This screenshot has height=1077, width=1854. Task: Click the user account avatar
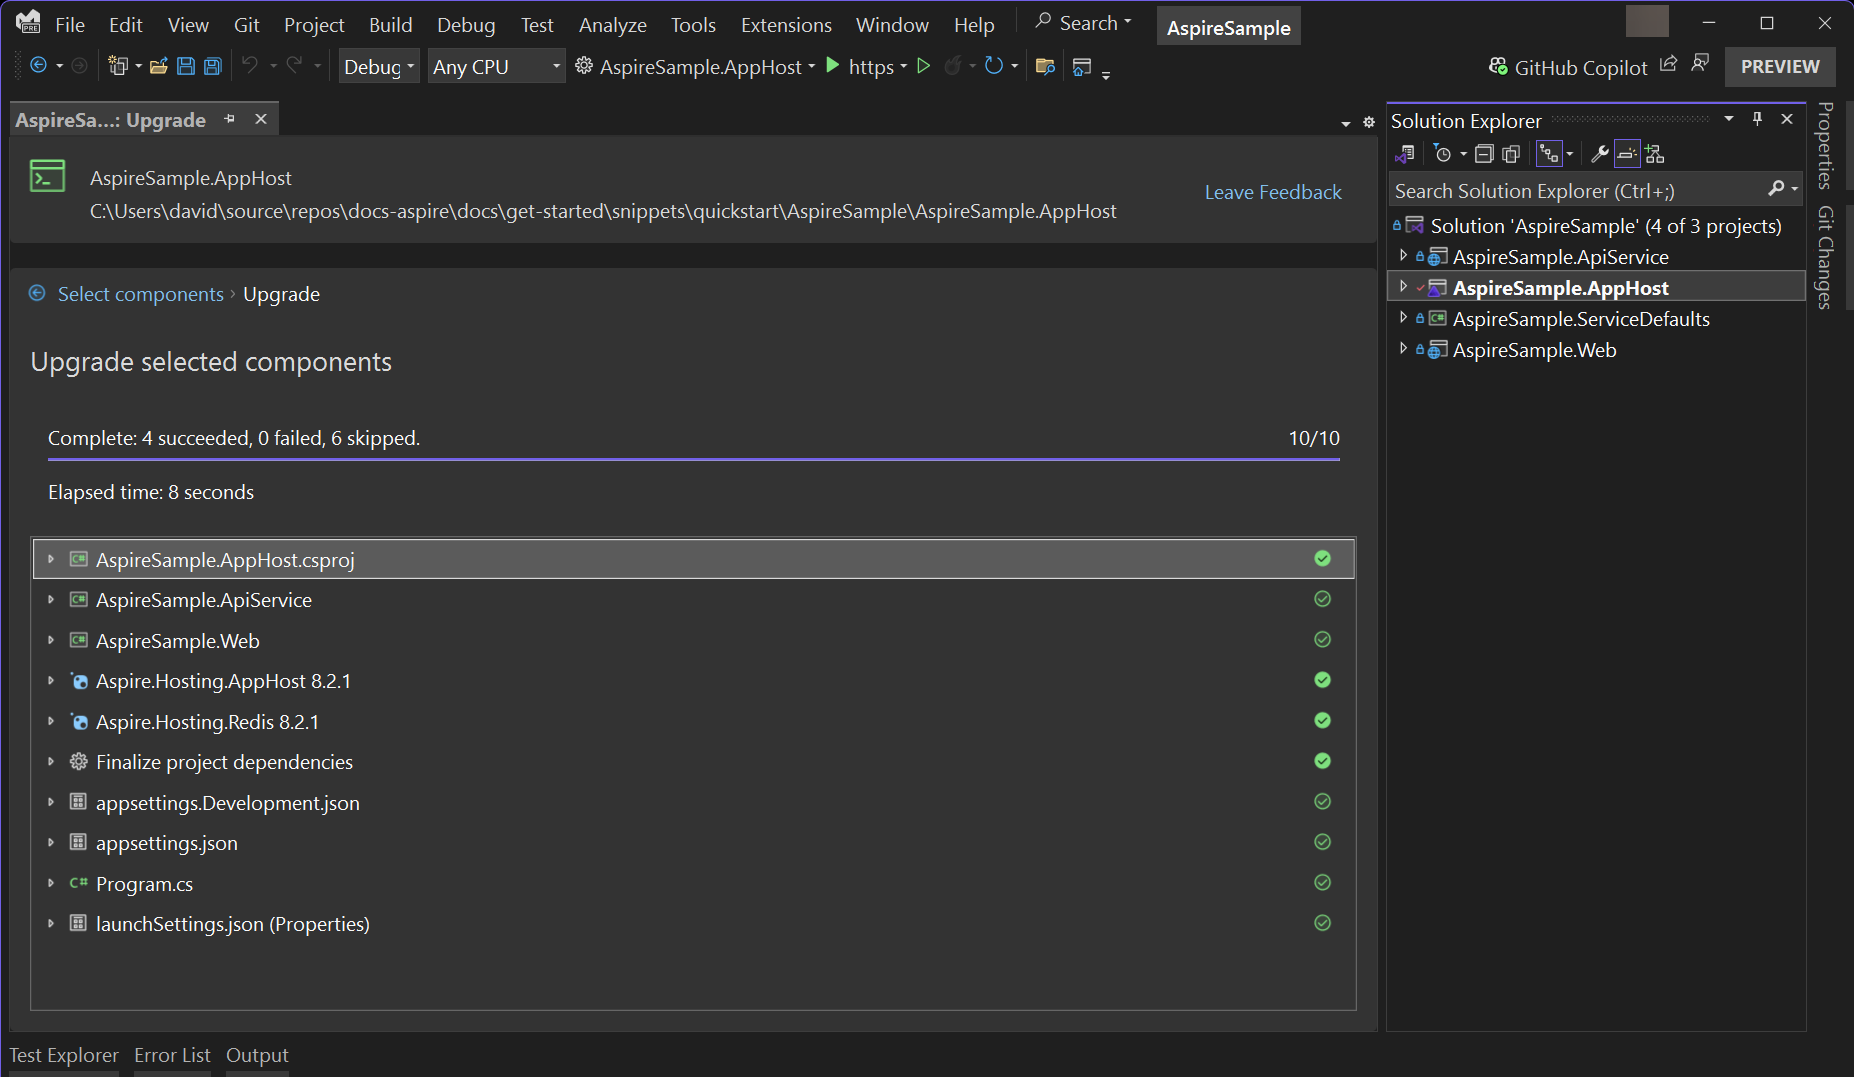point(1647,22)
